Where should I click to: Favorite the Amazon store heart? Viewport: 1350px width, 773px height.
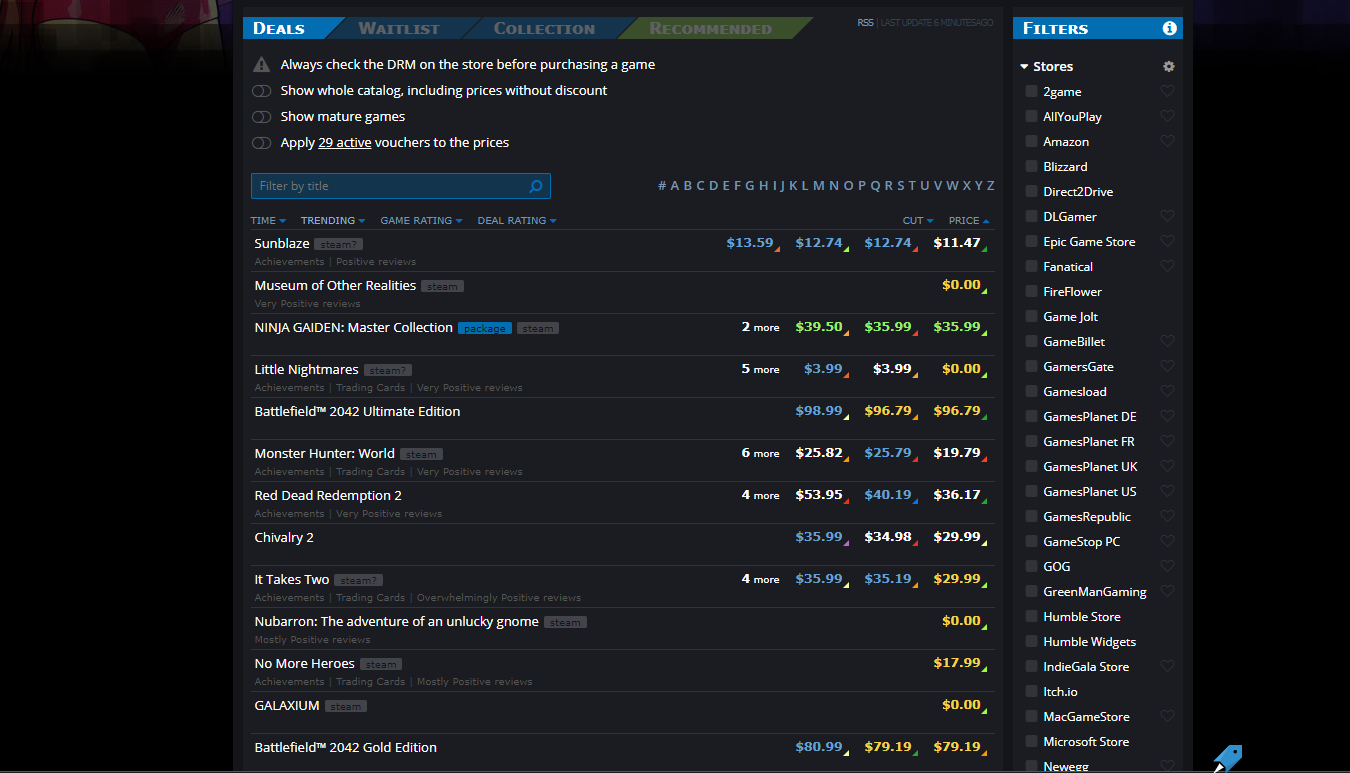pyautogui.click(x=1166, y=141)
